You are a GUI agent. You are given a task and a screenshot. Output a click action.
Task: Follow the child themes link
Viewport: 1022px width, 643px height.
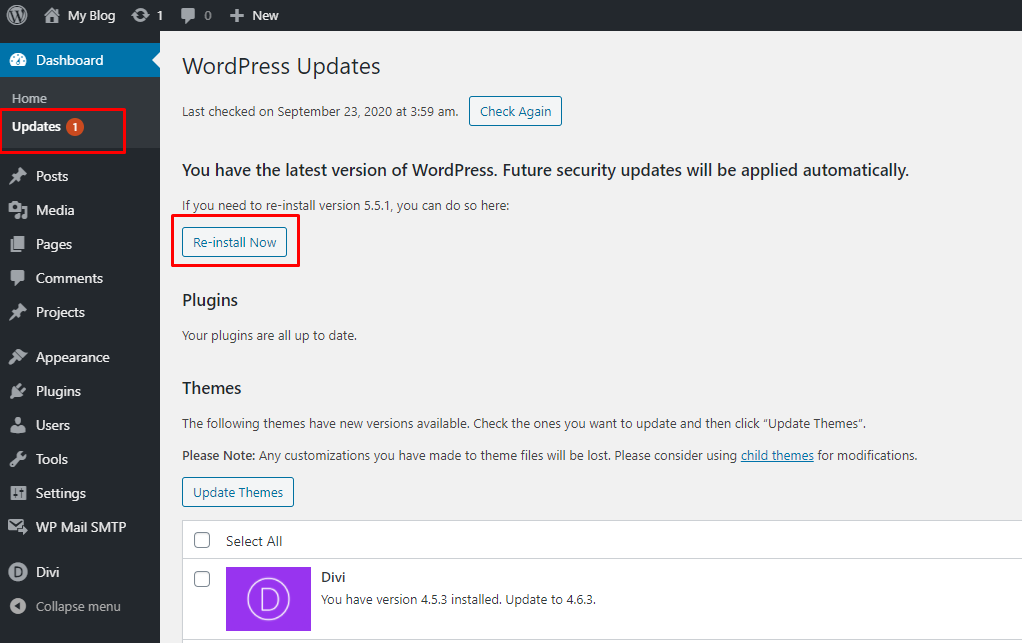(777, 455)
